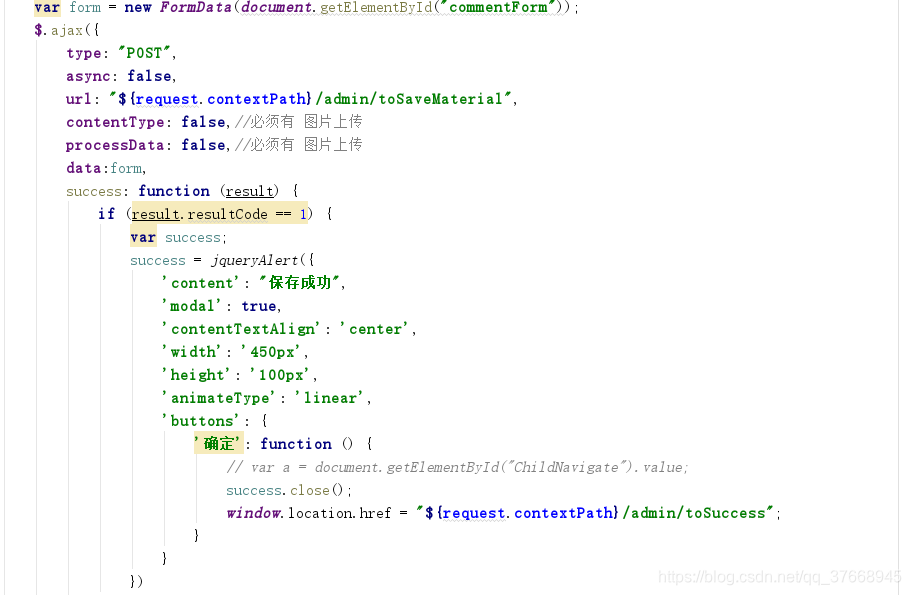This screenshot has height=595, width=911.
Task: Click the highlighted var keyword before success
Action: pyautogui.click(x=143, y=238)
